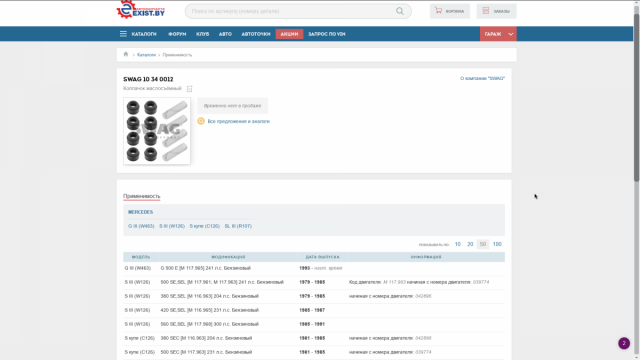Select the 500 SE,SEL 241 л.с. row

[314, 282]
